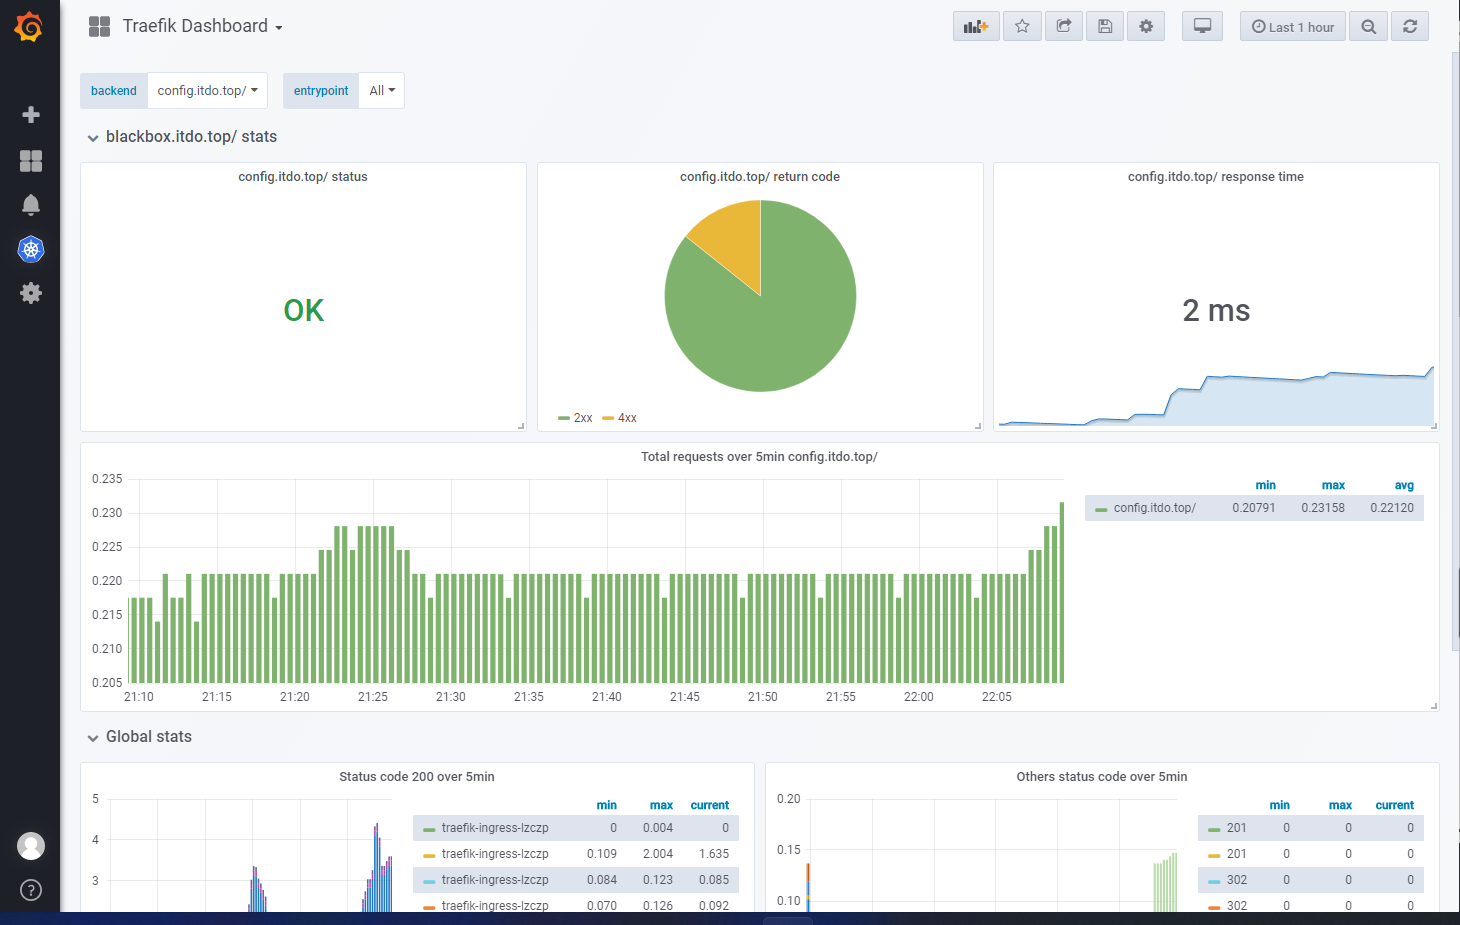1460x925 pixels.
Task: Sort requests legend by avg
Action: (x=1404, y=485)
